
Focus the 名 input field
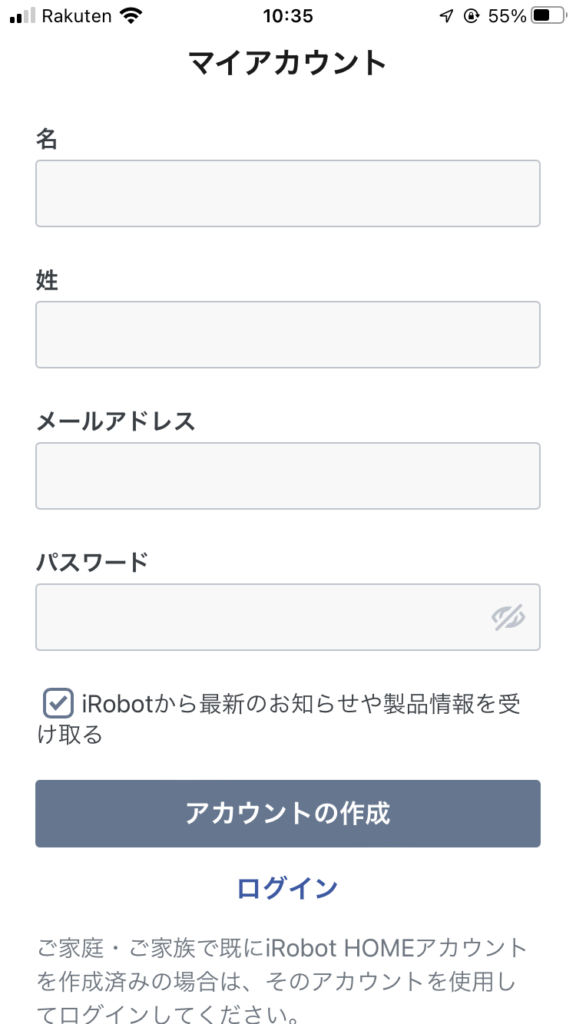pos(288,193)
